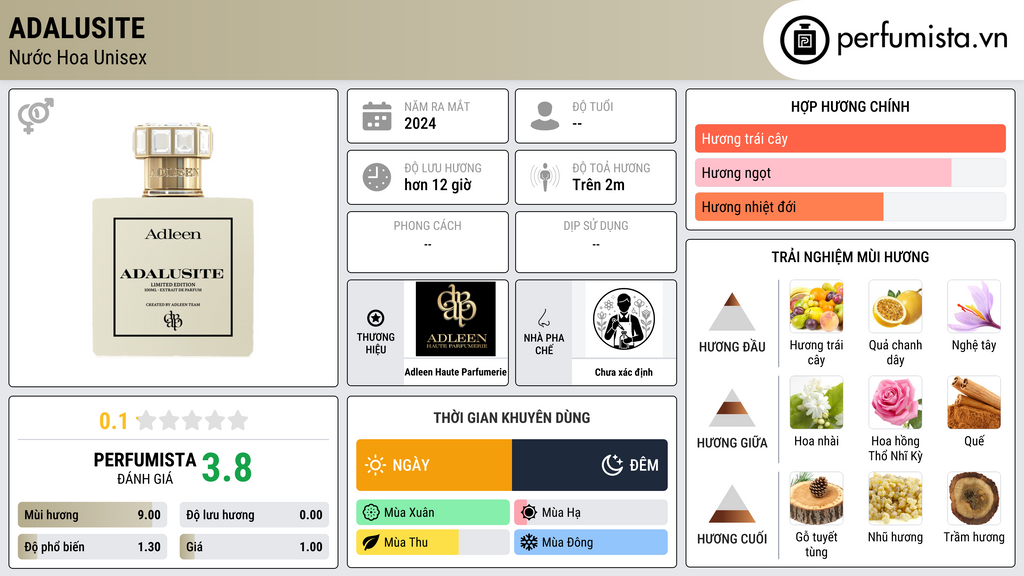Screen dimensions: 1024x576
Task: Click the Mùa Đông season bar
Action: 591,543
